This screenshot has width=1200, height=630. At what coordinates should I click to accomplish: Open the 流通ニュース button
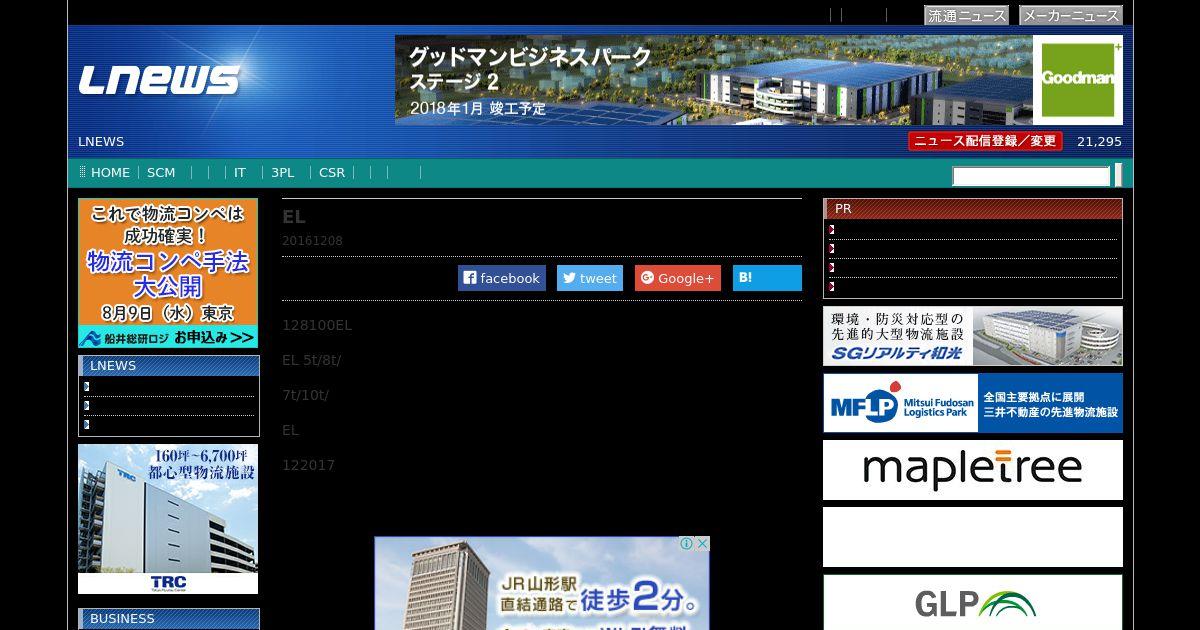pos(966,16)
